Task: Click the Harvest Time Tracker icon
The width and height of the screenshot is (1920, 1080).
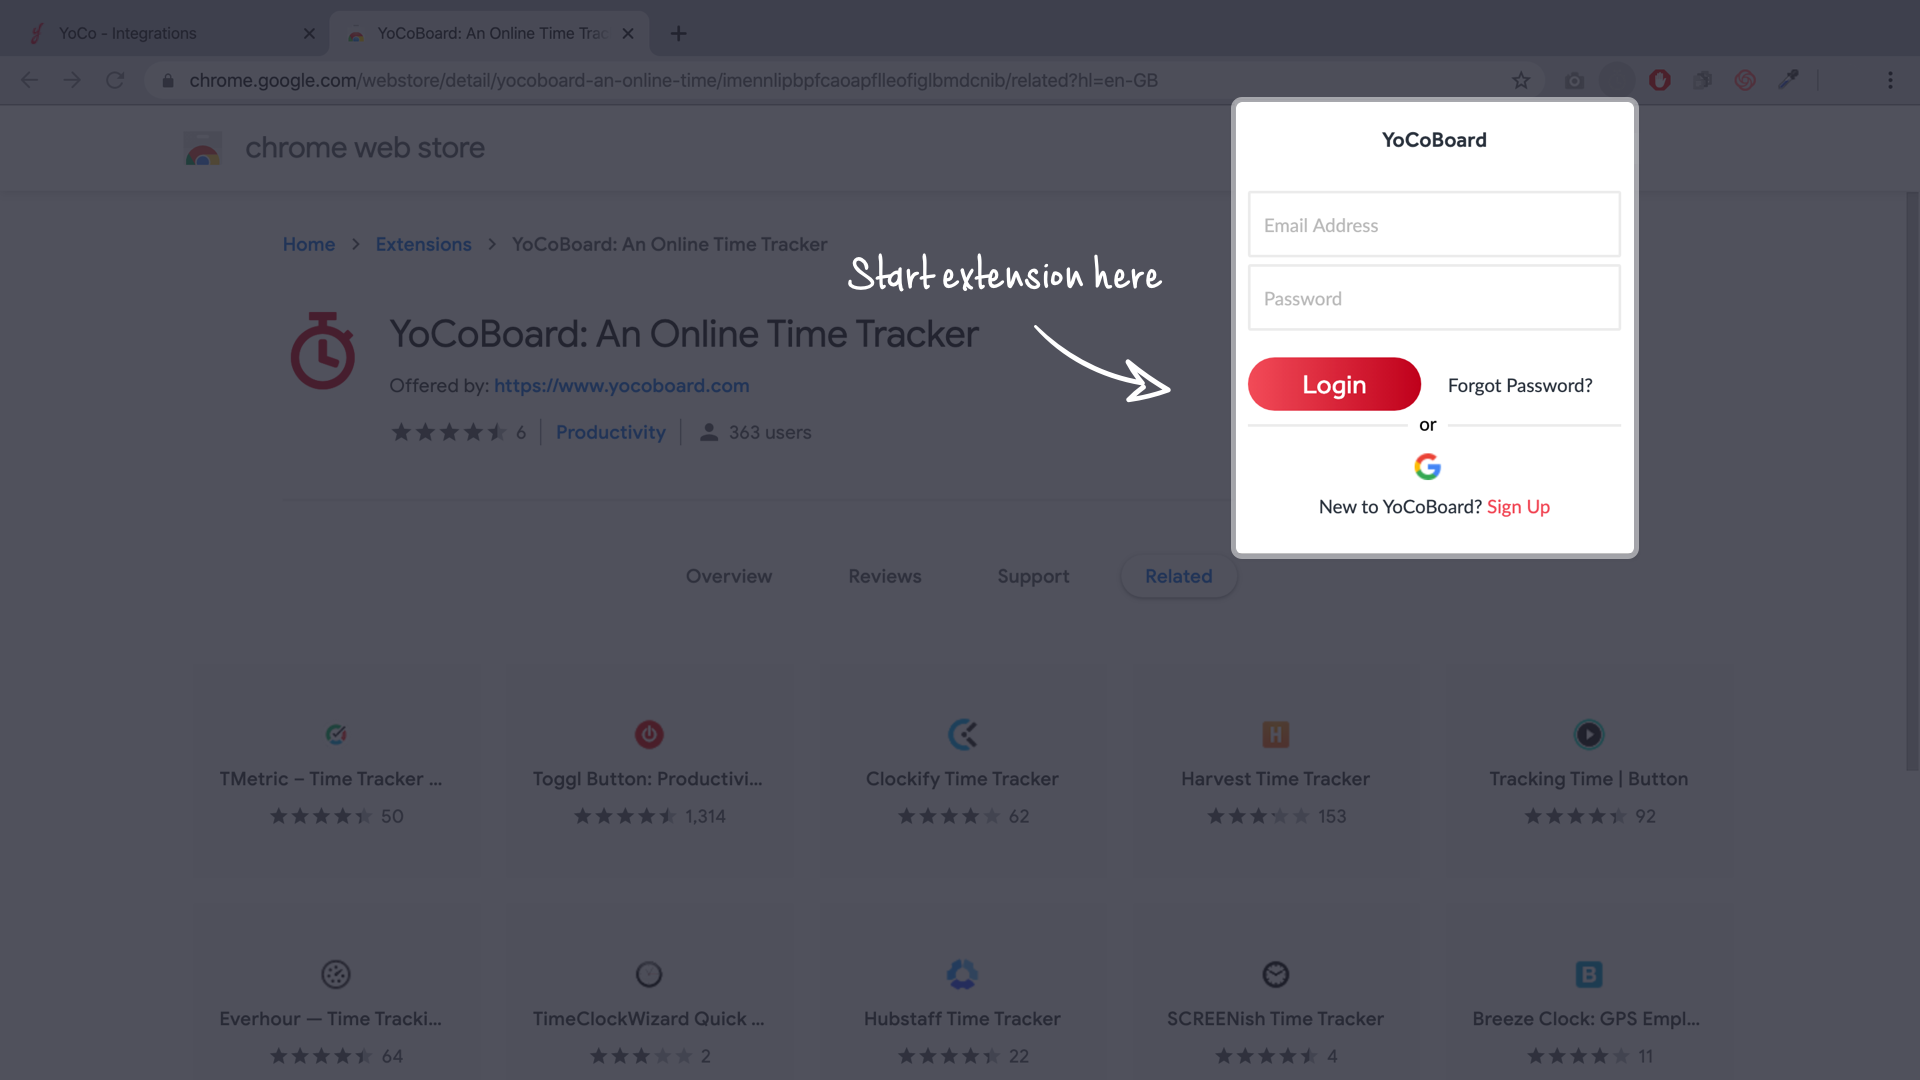Action: [x=1274, y=735]
